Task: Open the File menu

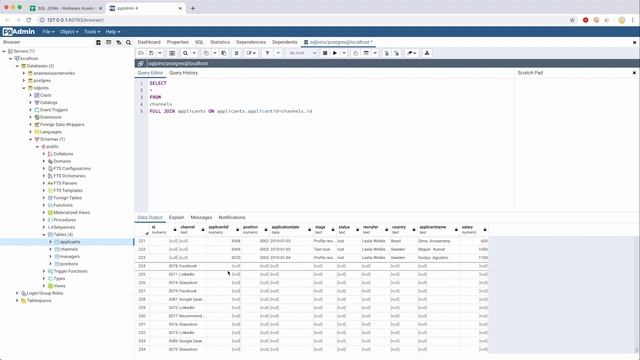Action: 48,32
